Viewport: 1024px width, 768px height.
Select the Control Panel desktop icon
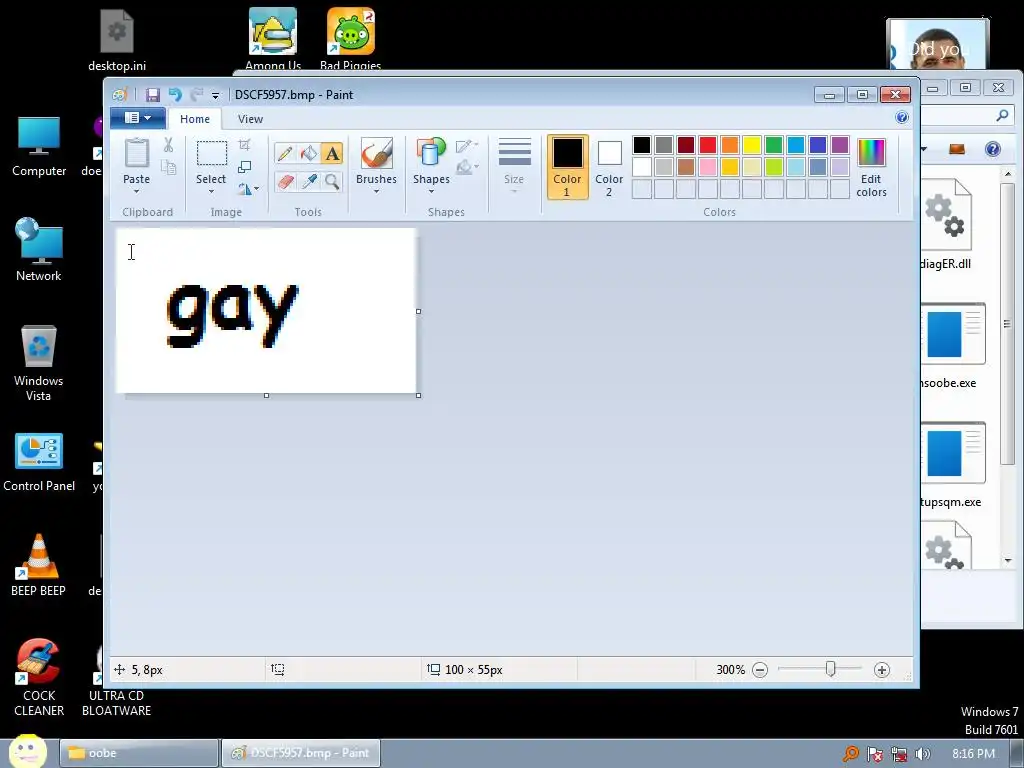pos(39,462)
